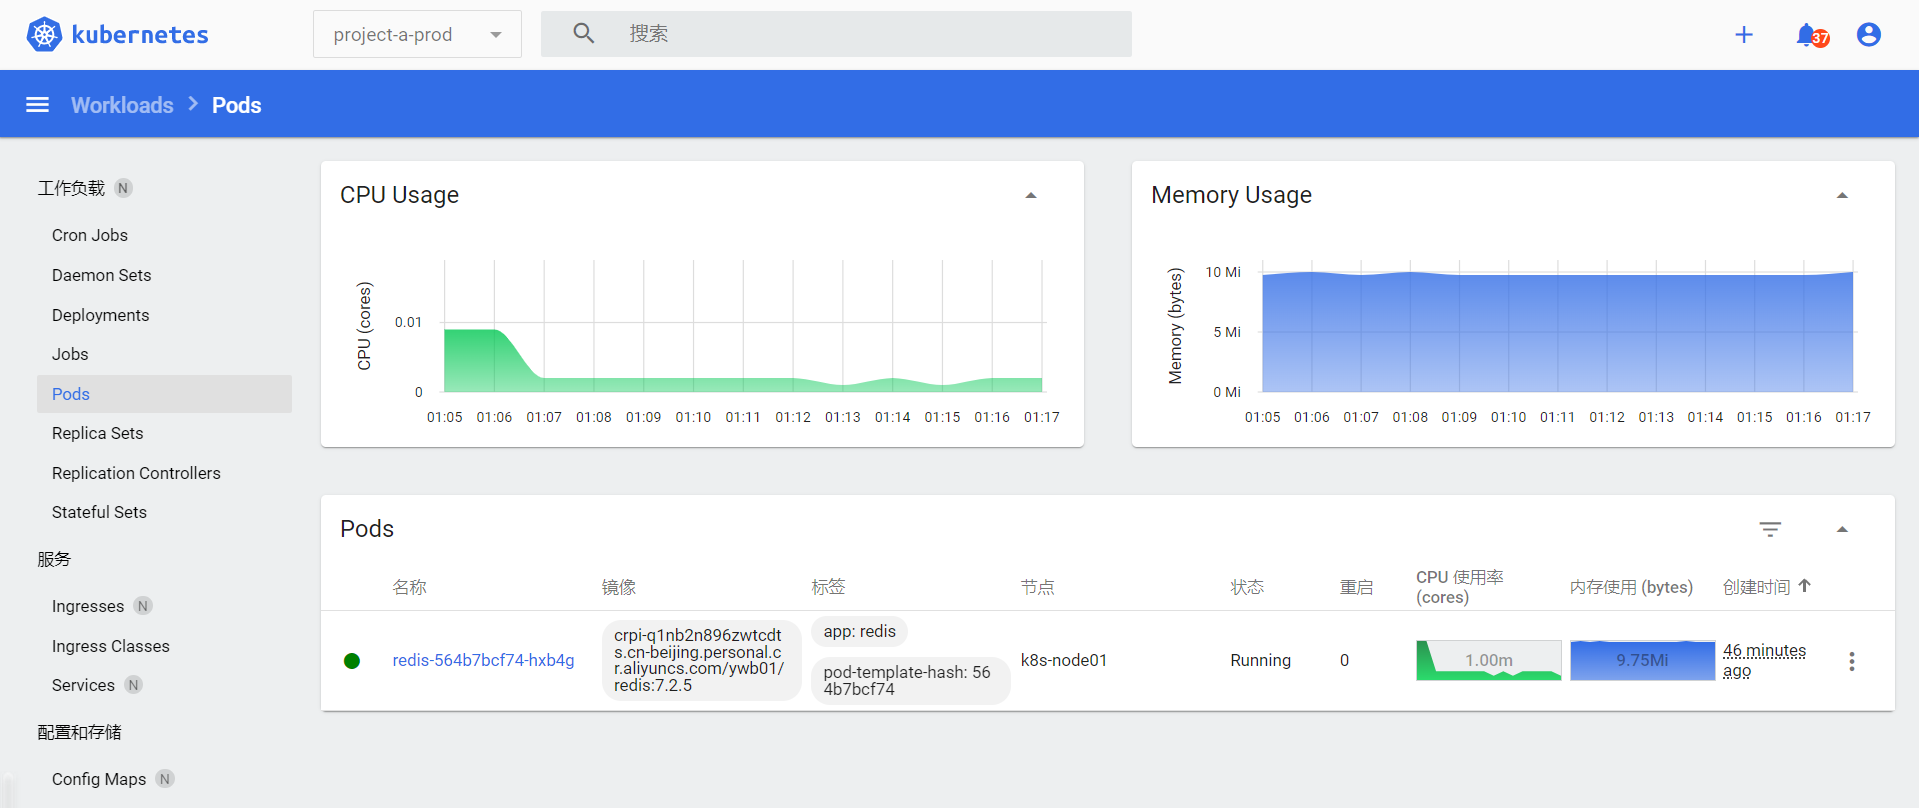Select Stateful Sets in the sidebar
This screenshot has width=1919, height=808.
[99, 512]
